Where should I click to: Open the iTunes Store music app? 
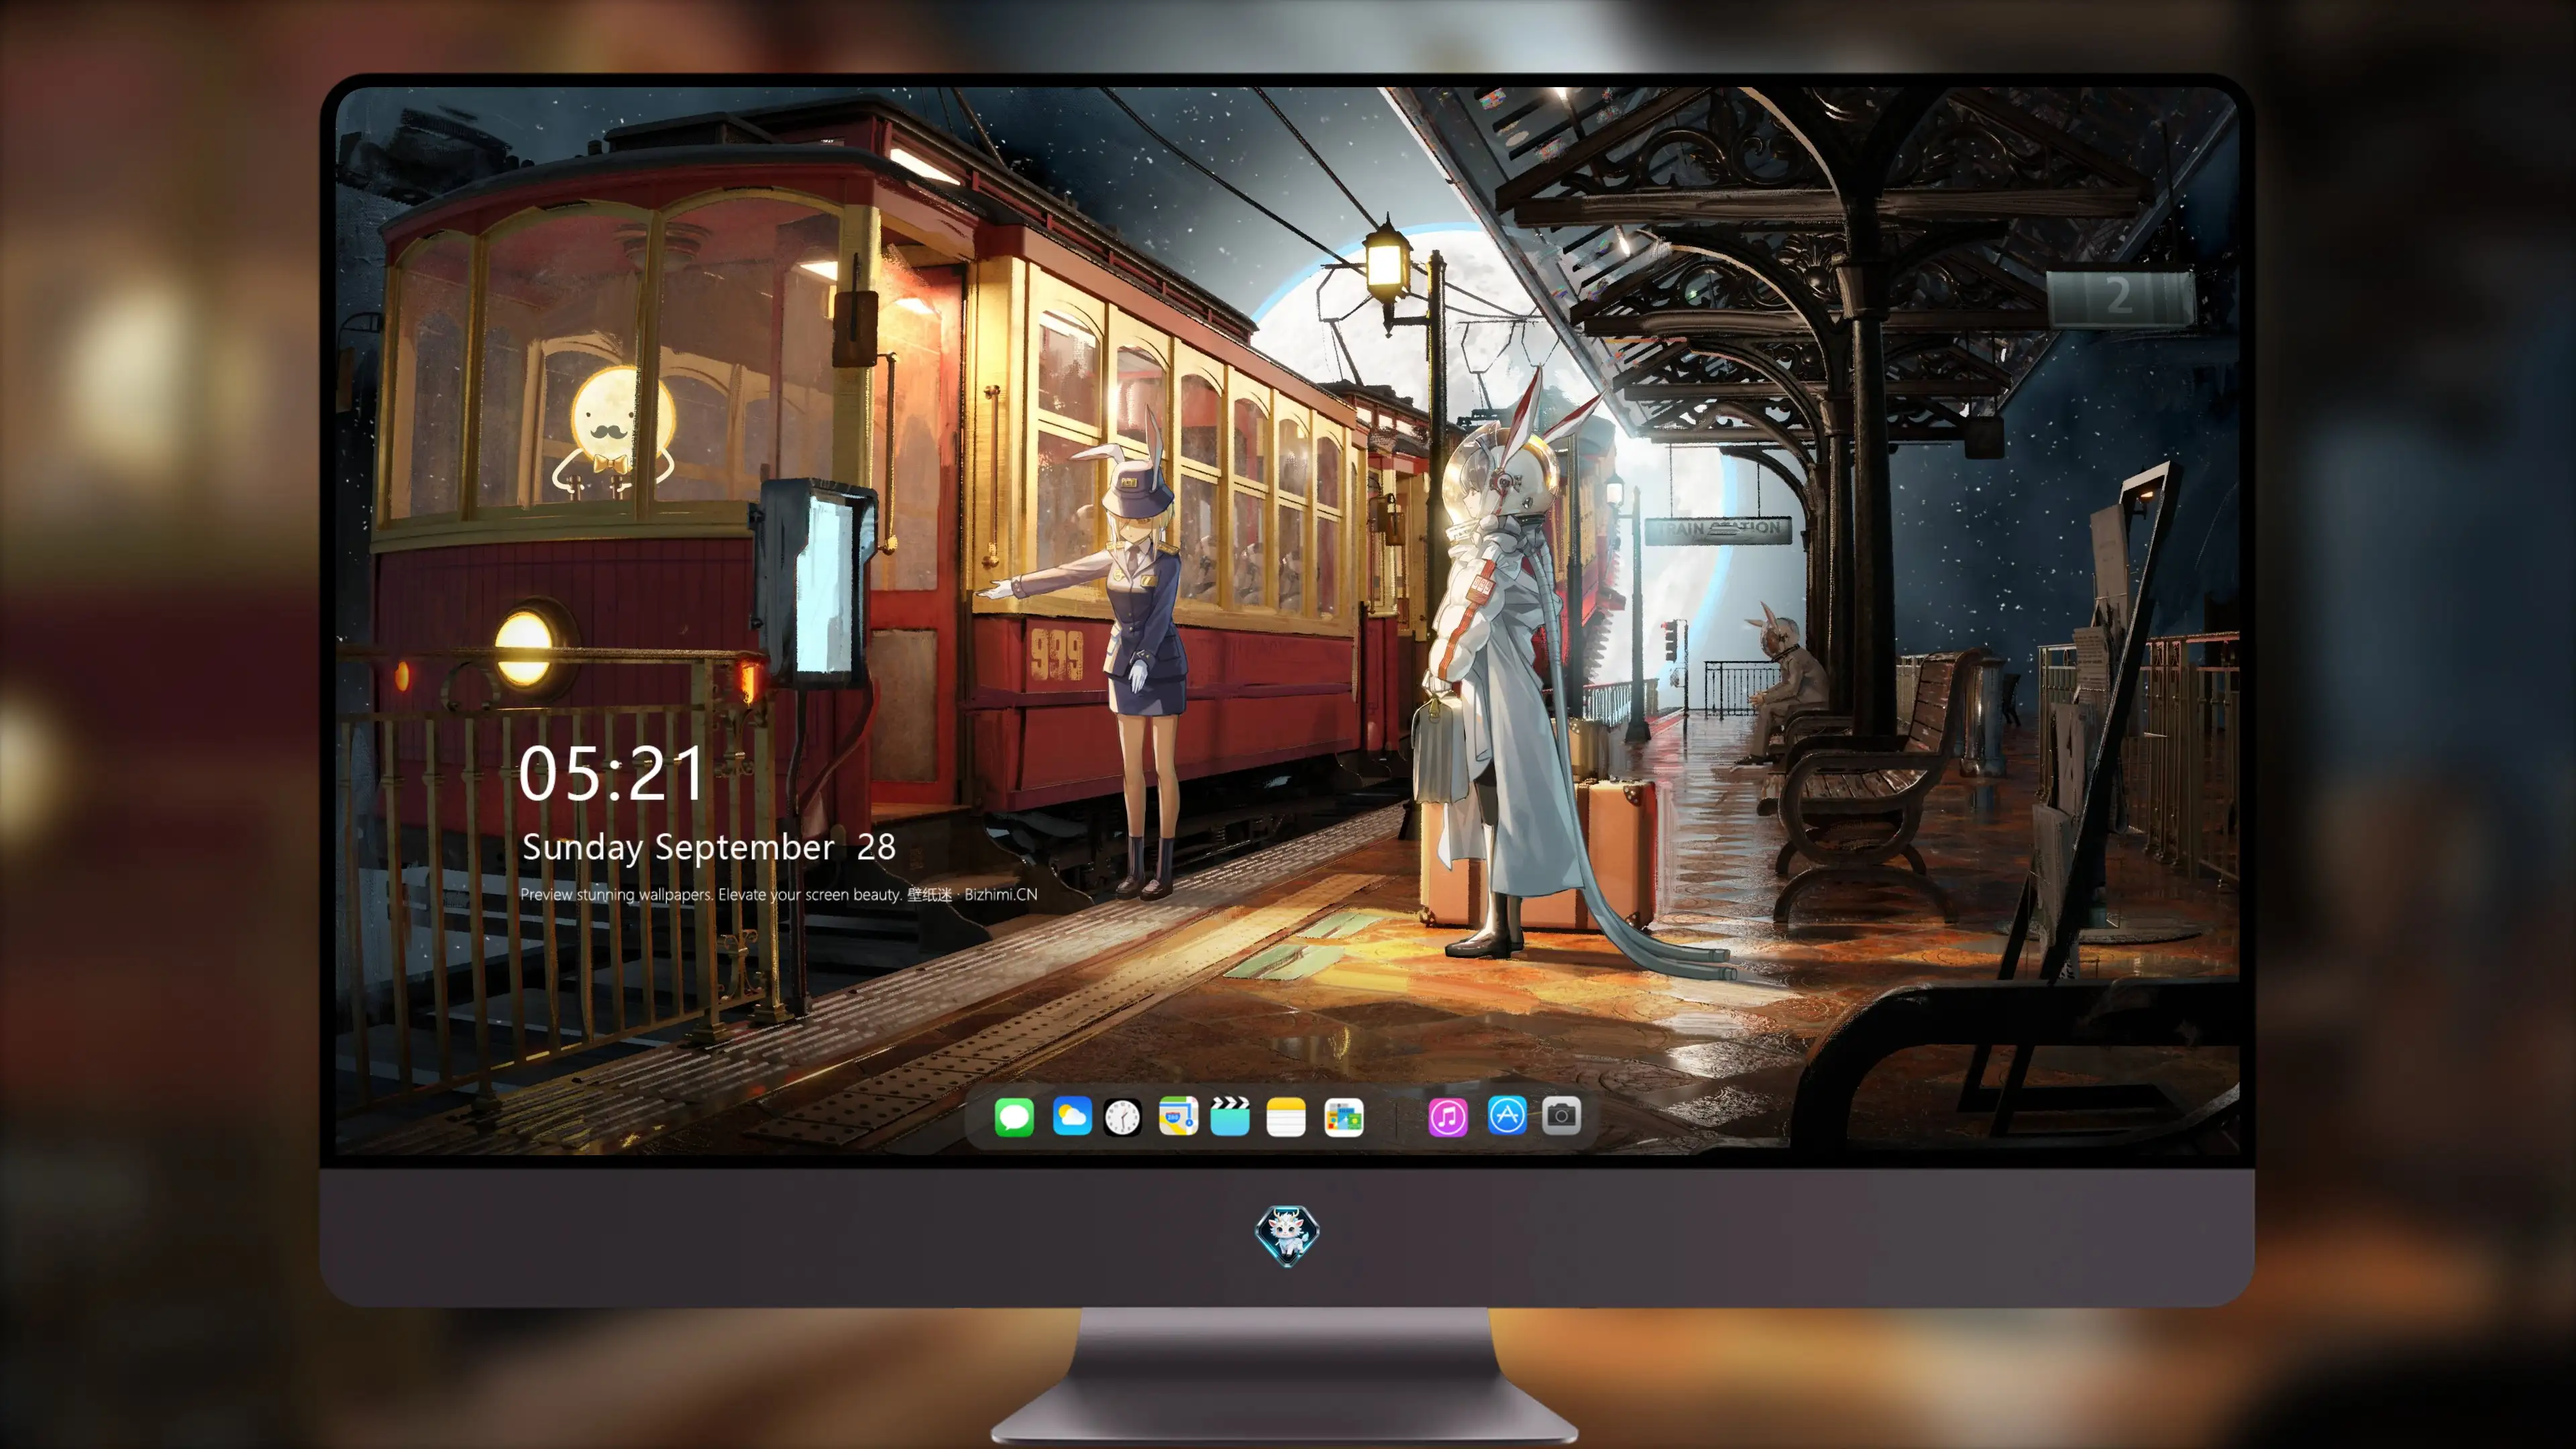1448,1116
